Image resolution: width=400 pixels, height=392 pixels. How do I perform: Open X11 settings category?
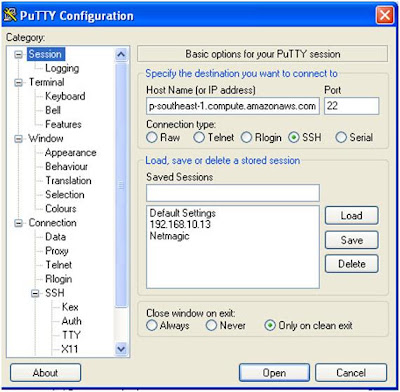point(70,349)
